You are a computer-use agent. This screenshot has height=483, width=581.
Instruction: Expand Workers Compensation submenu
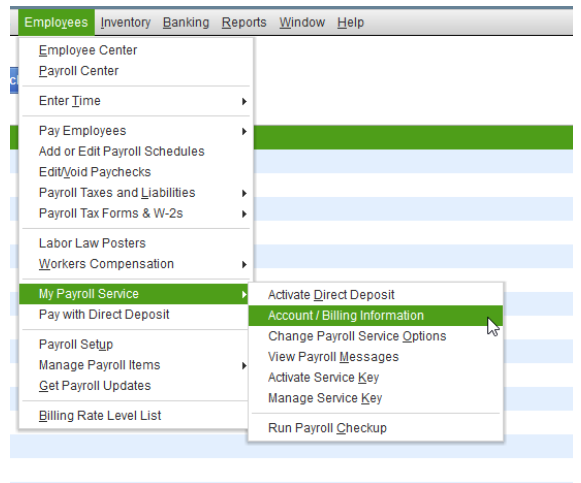click(x=136, y=264)
